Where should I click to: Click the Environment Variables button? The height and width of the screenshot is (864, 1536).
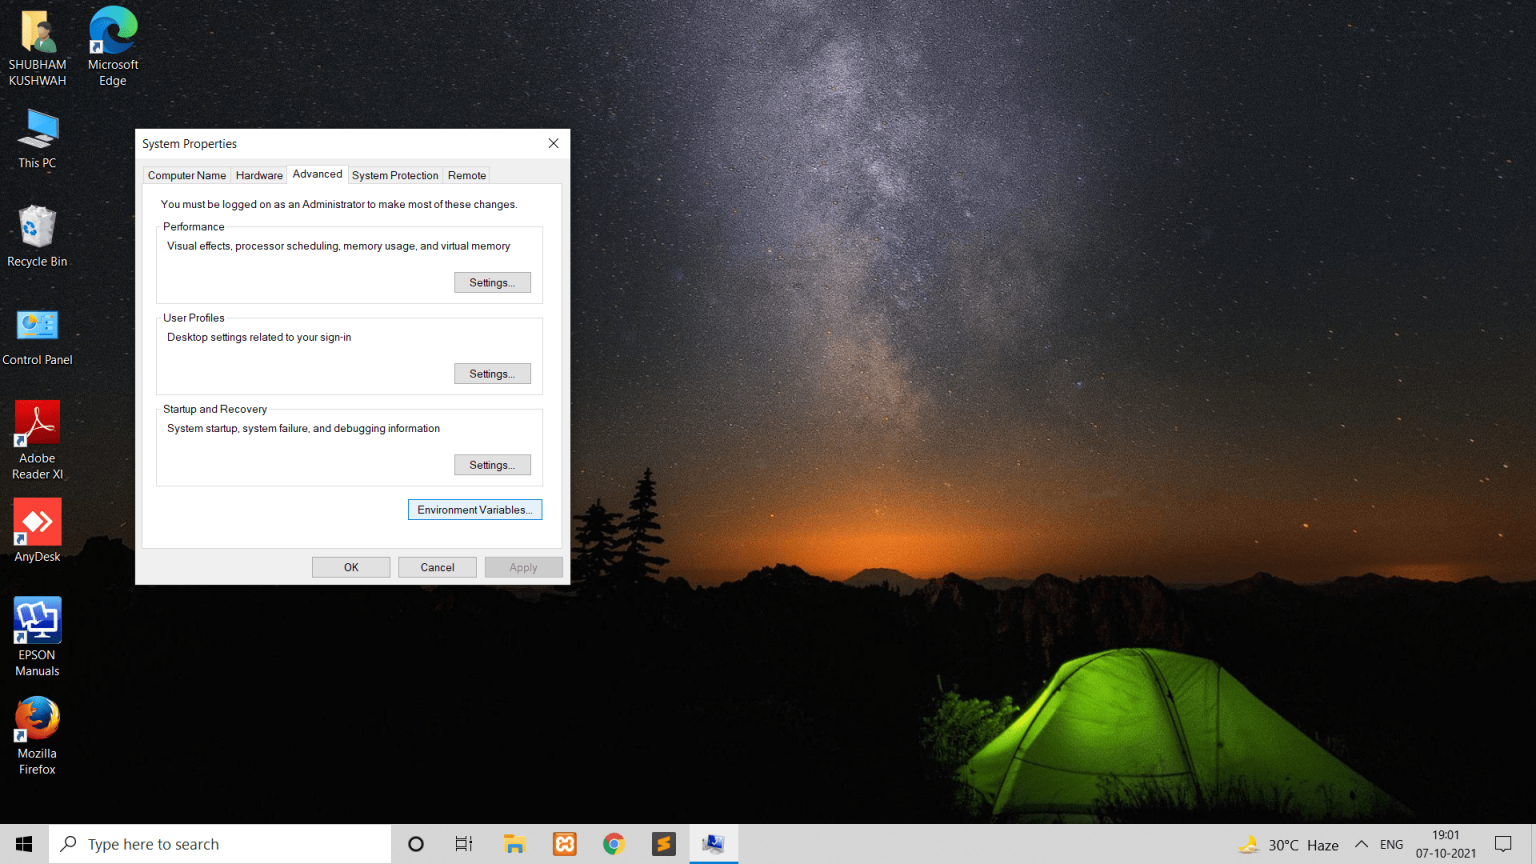[x=475, y=510]
